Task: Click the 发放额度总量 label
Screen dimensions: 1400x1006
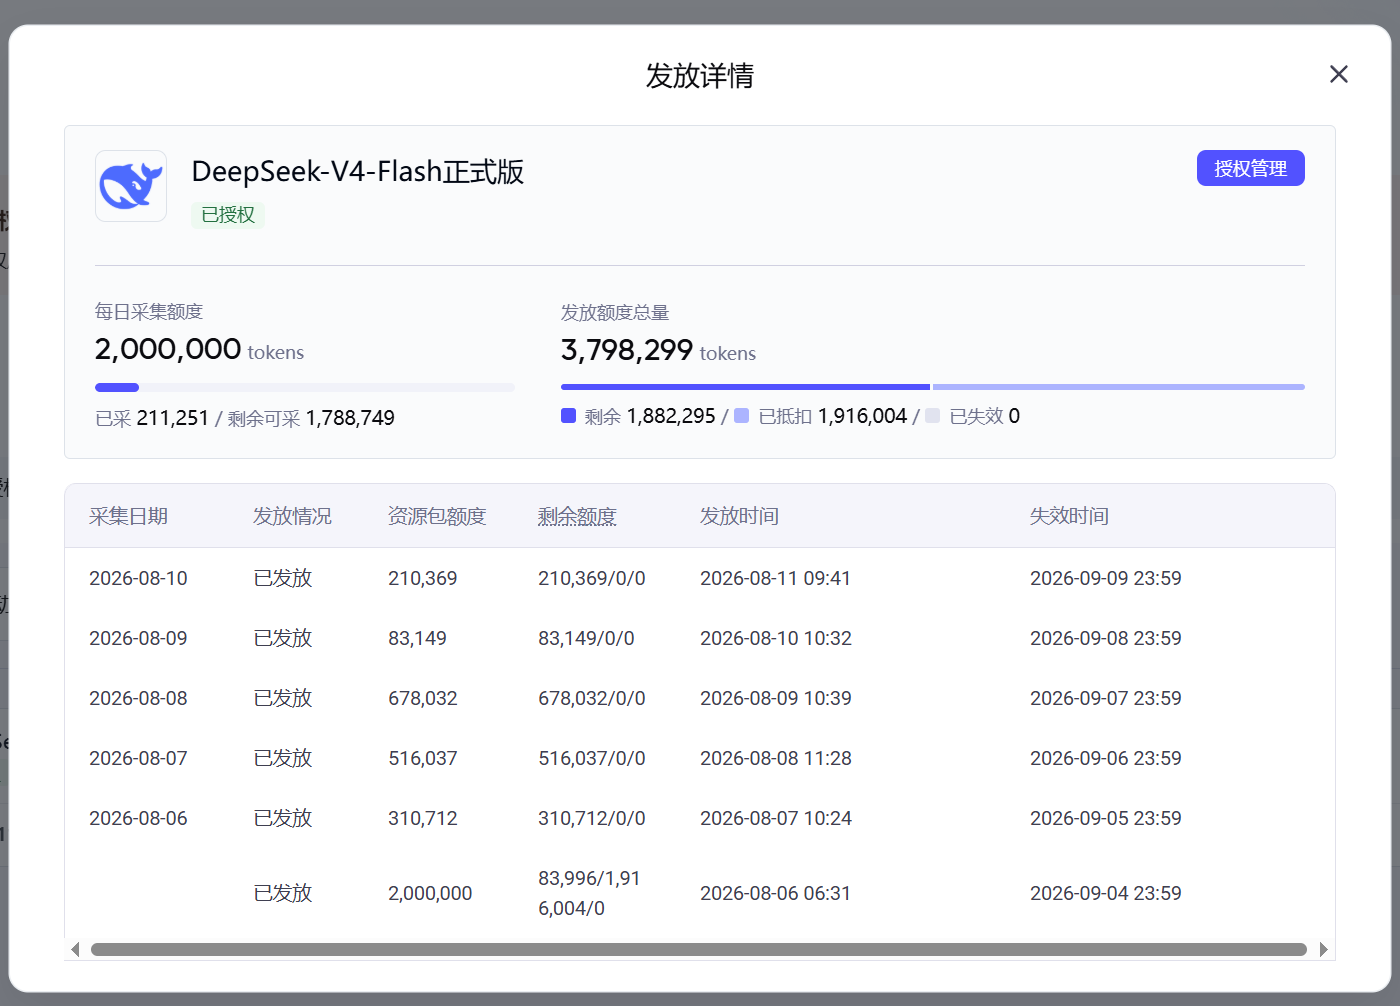Action: click(x=615, y=313)
